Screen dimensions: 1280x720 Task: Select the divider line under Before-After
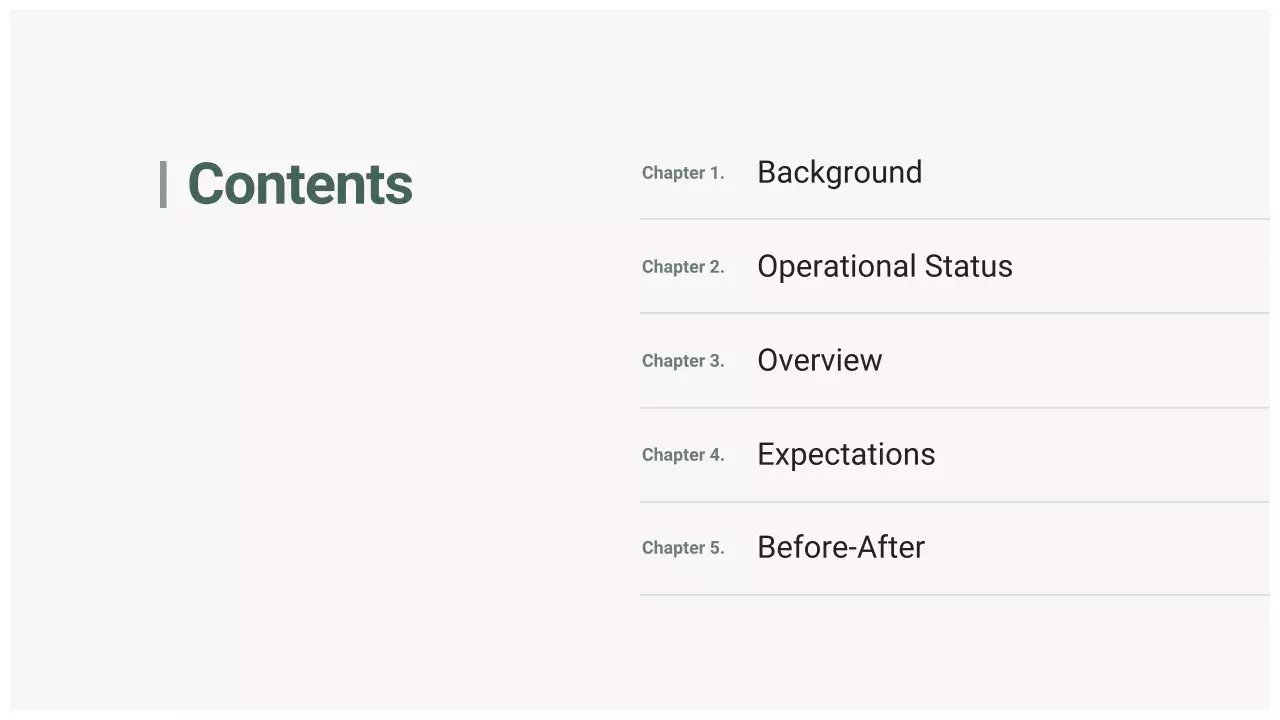[954, 595]
